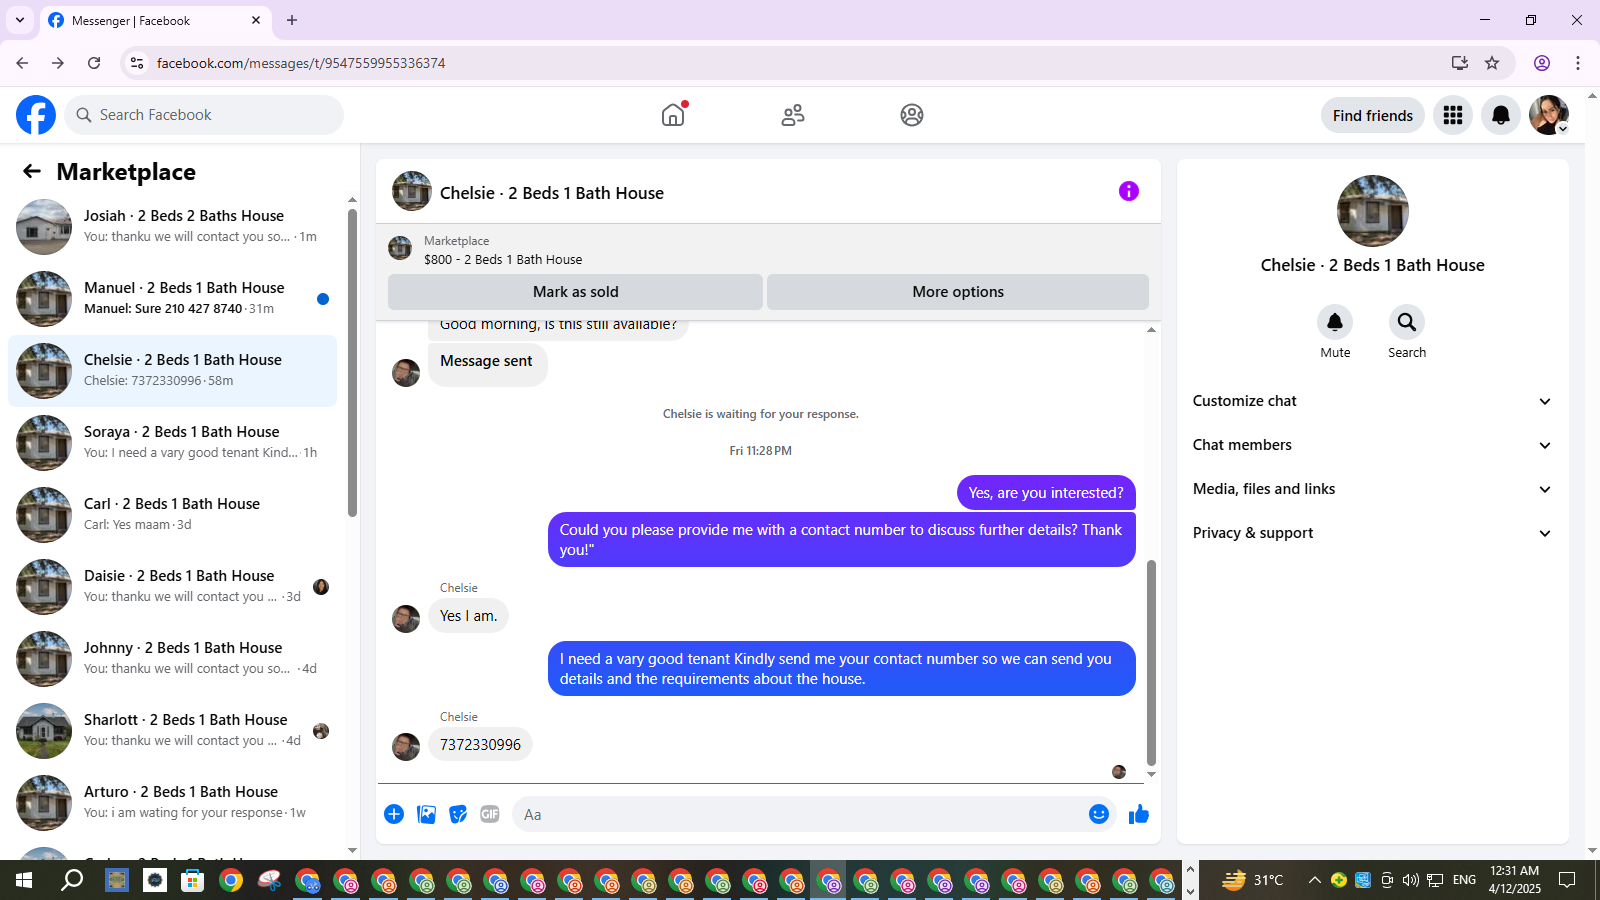This screenshot has height=900, width=1600.
Task: View site information icon in address bar
Action: click(x=137, y=63)
